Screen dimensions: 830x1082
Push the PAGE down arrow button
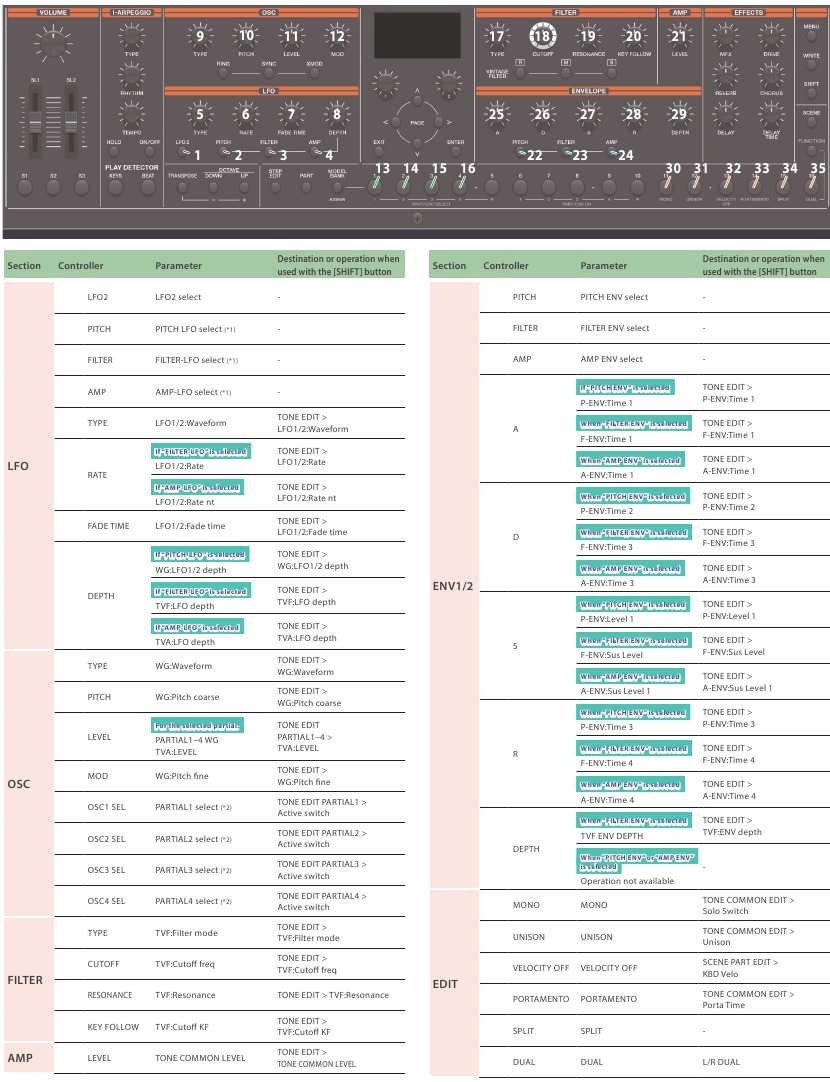[x=417, y=144]
